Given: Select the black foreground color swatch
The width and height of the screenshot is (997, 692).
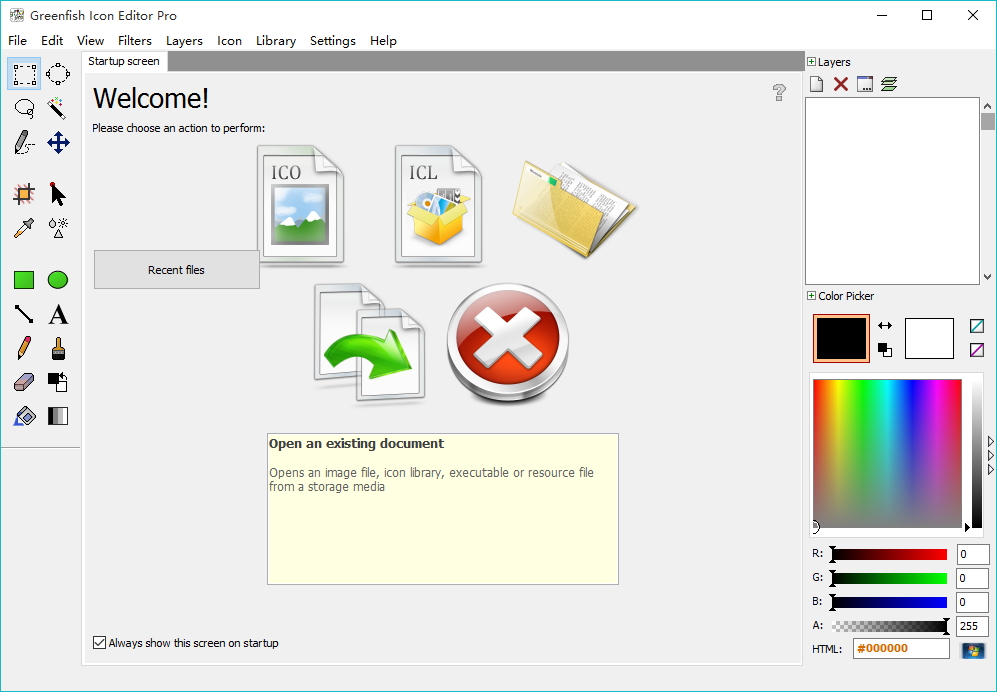Looking at the screenshot, I should [x=841, y=338].
